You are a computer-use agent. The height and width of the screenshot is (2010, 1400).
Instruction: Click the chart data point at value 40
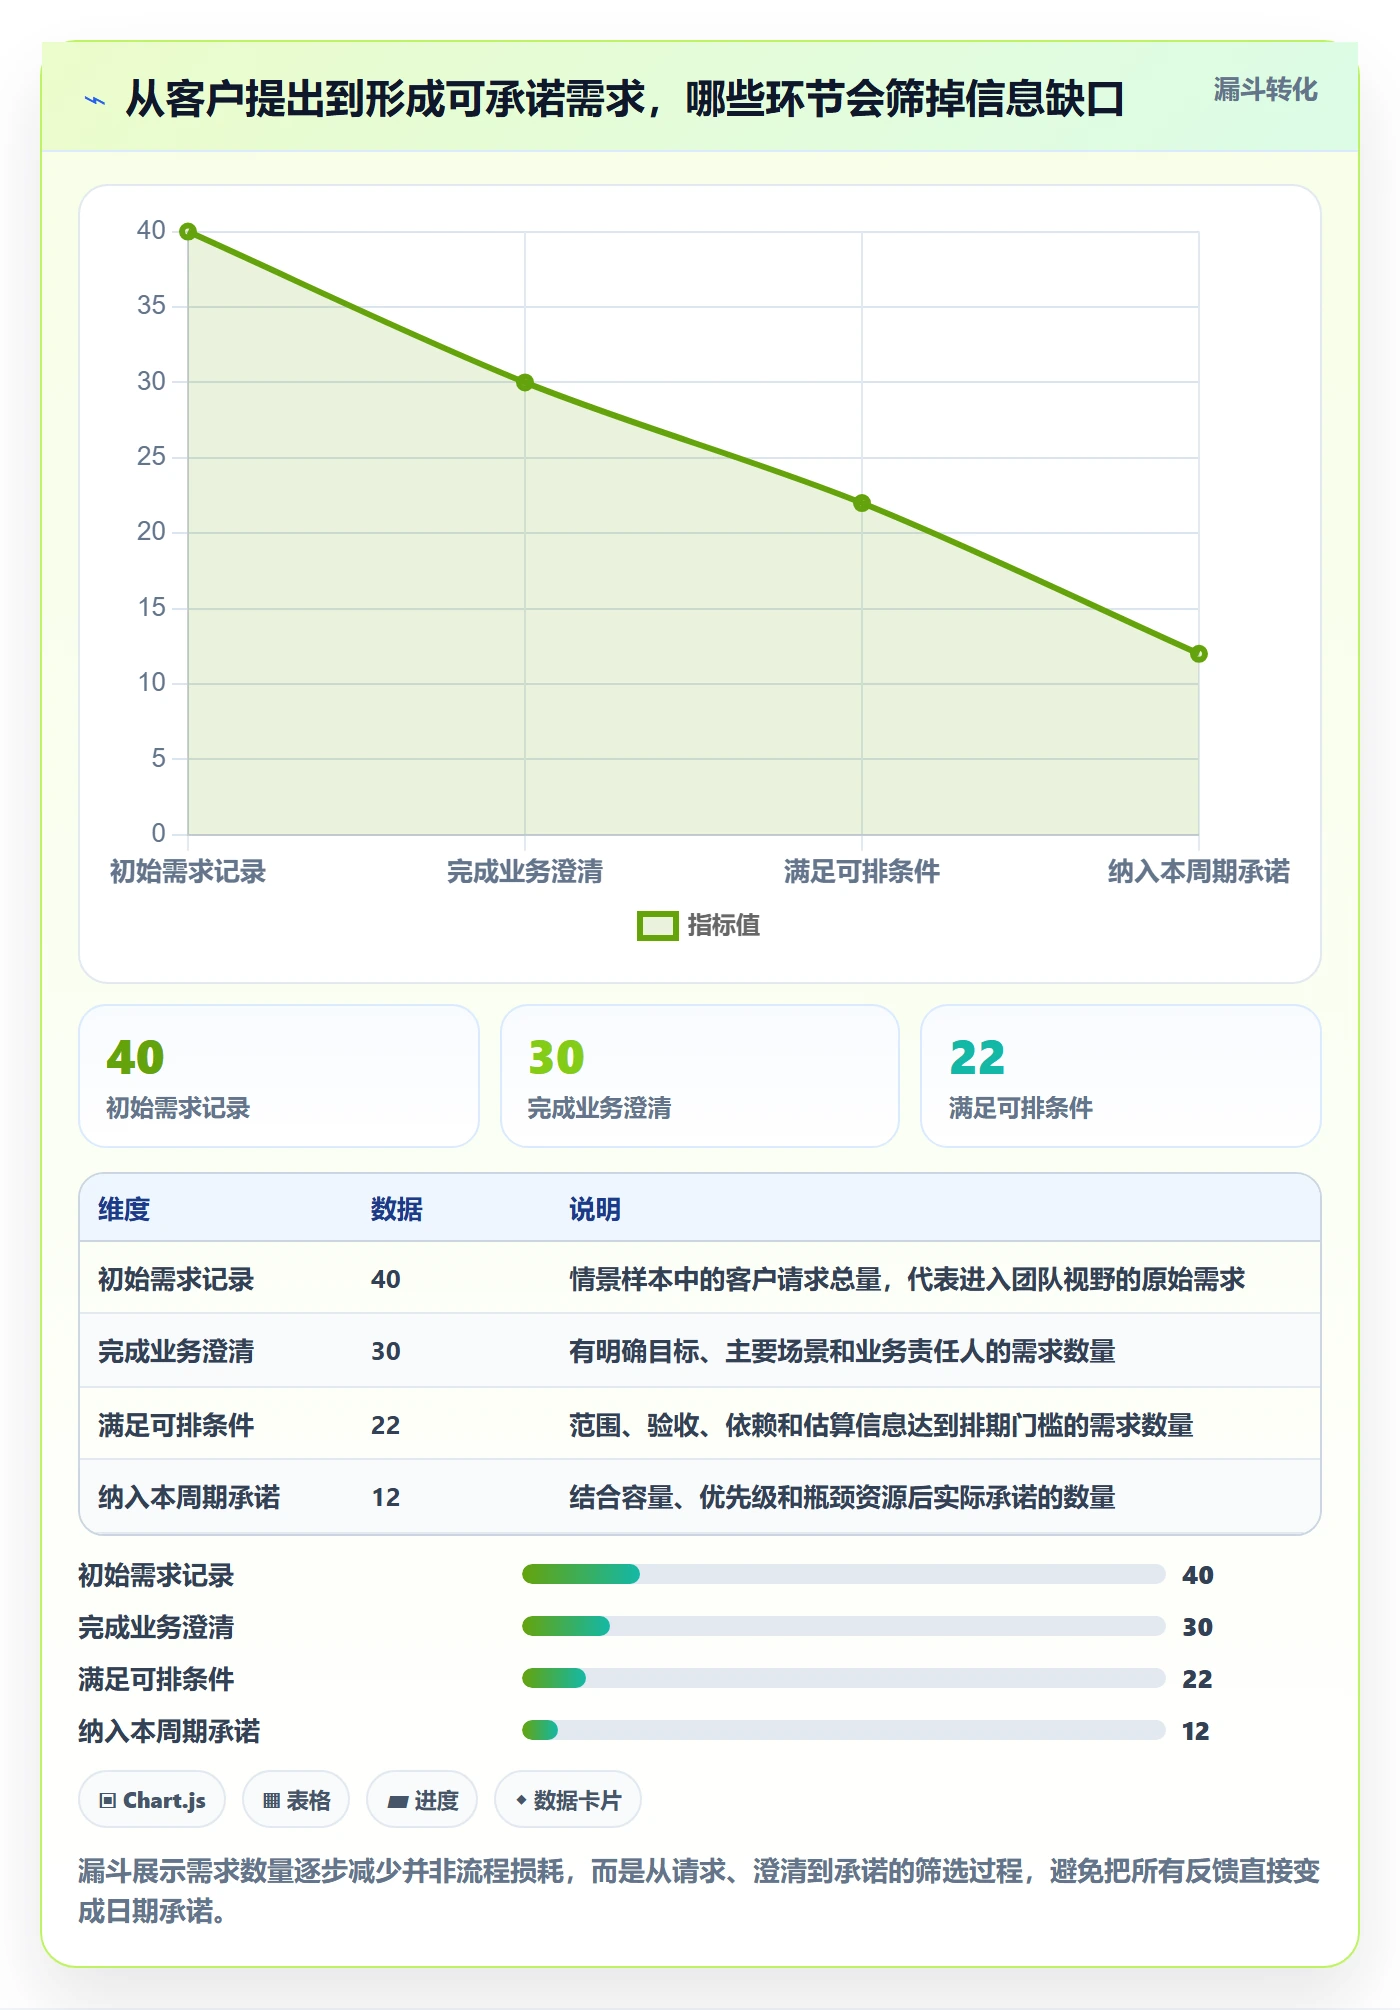[188, 232]
